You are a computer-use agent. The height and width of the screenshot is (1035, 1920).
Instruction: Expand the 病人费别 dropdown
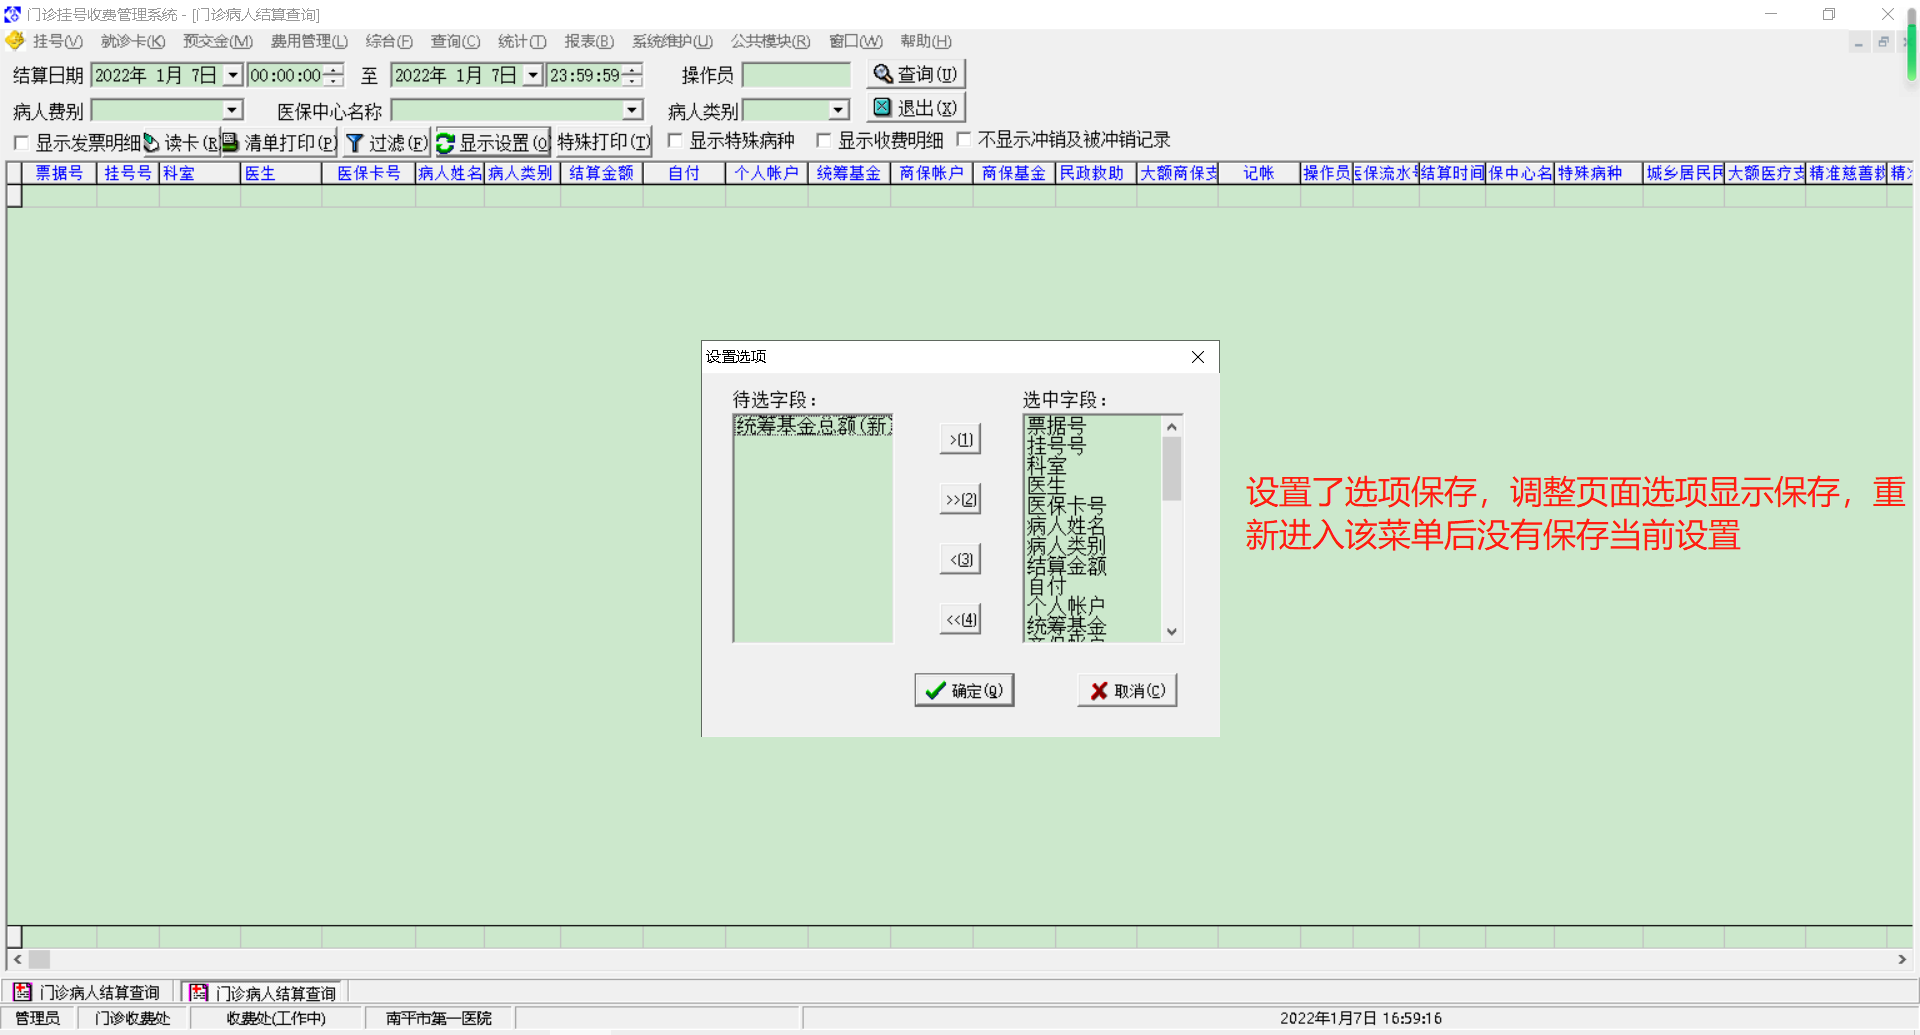(x=232, y=110)
